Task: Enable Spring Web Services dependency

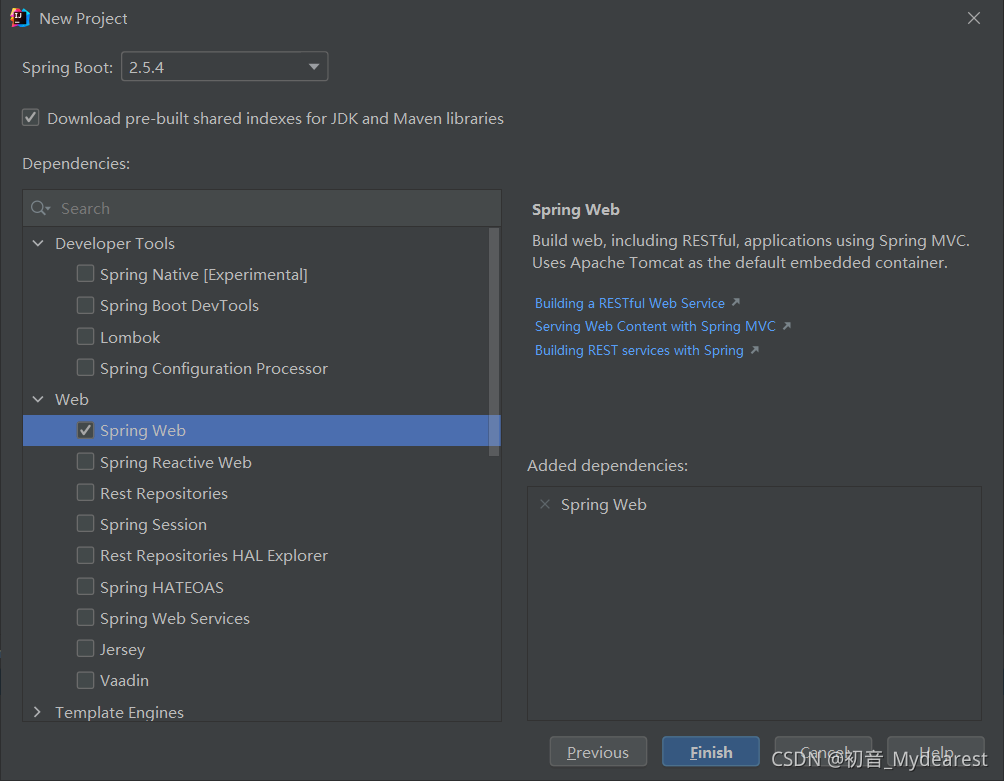Action: (x=85, y=618)
